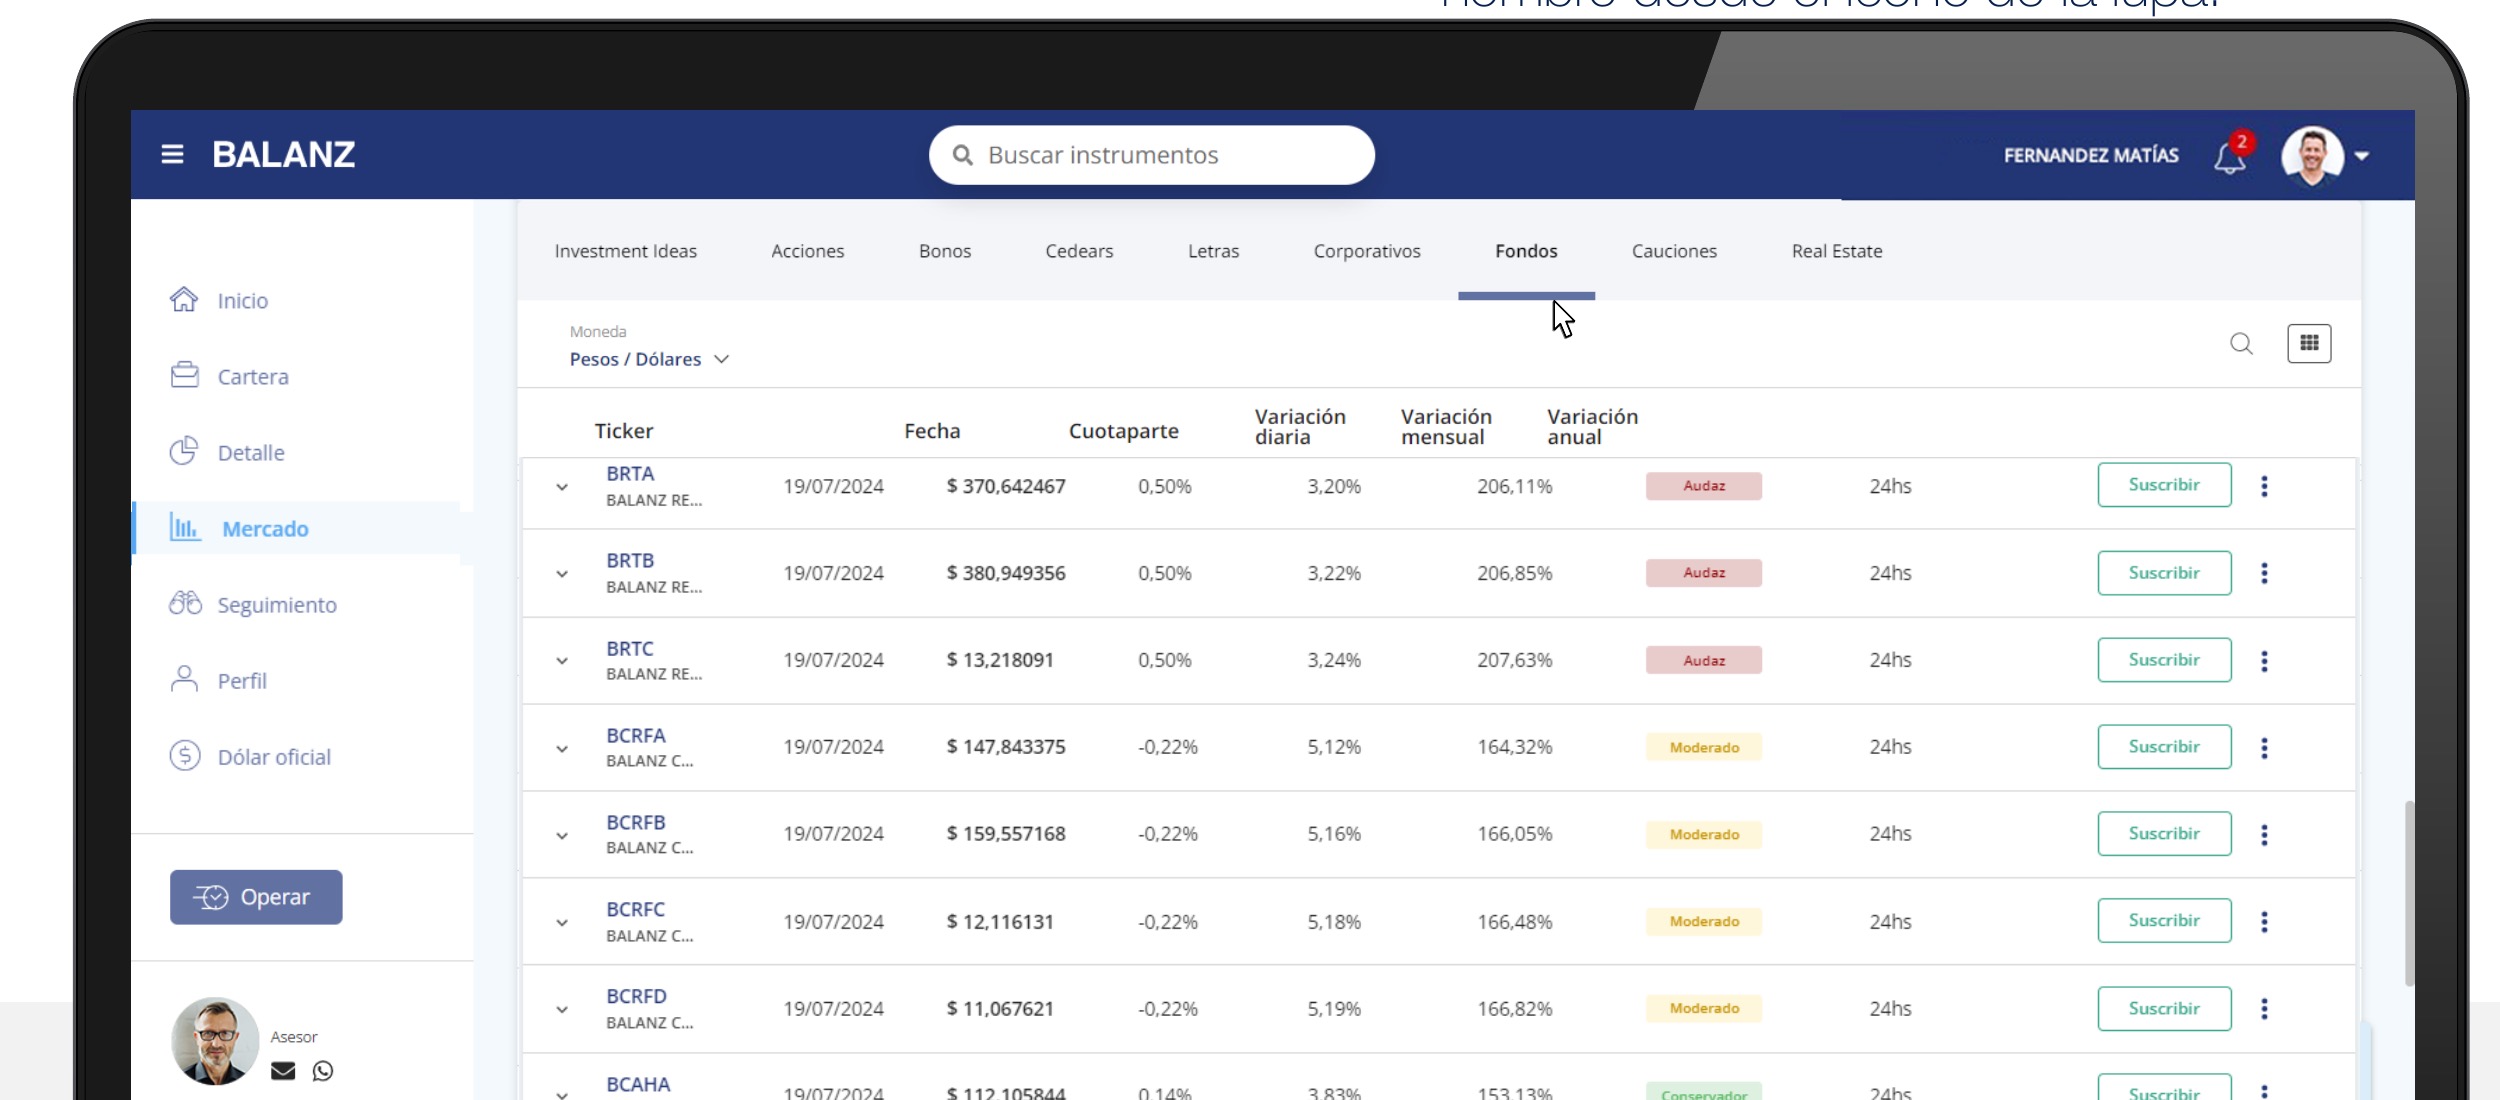Expand the account menu caret

click(x=2362, y=156)
